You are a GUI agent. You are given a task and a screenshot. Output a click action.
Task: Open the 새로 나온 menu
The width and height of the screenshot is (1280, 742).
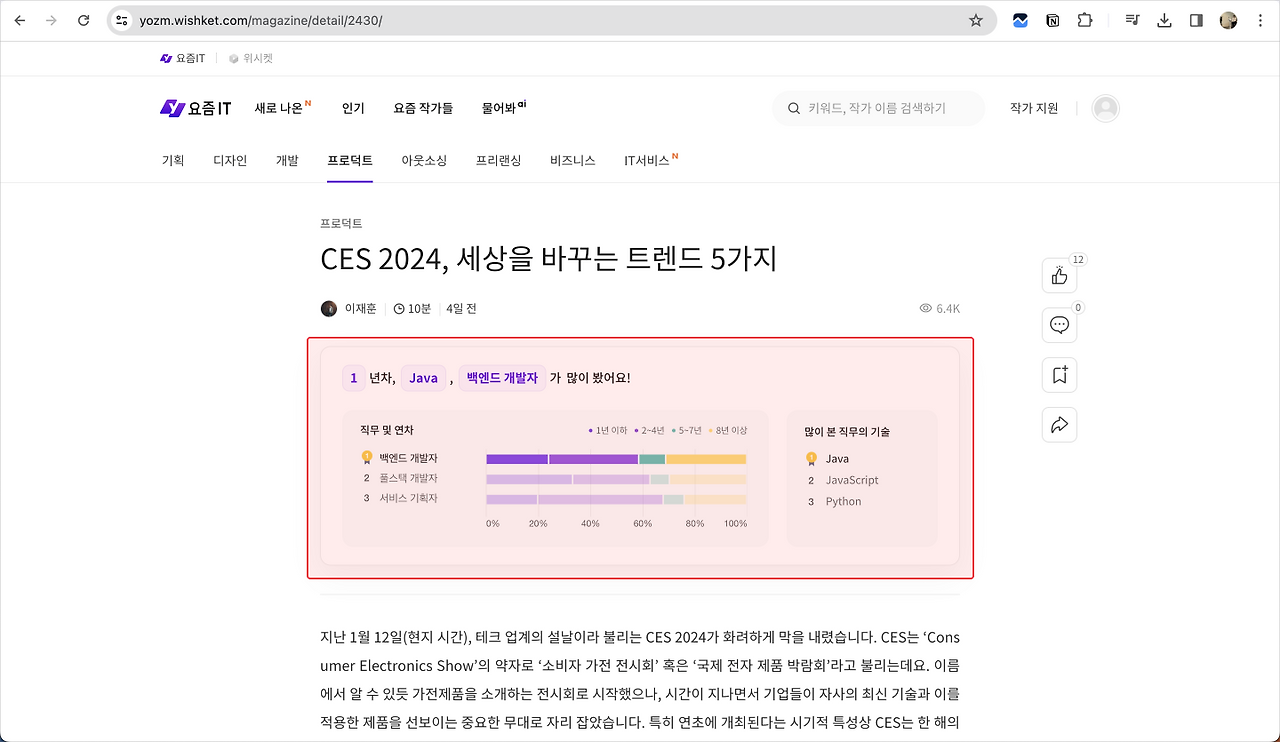(x=283, y=107)
